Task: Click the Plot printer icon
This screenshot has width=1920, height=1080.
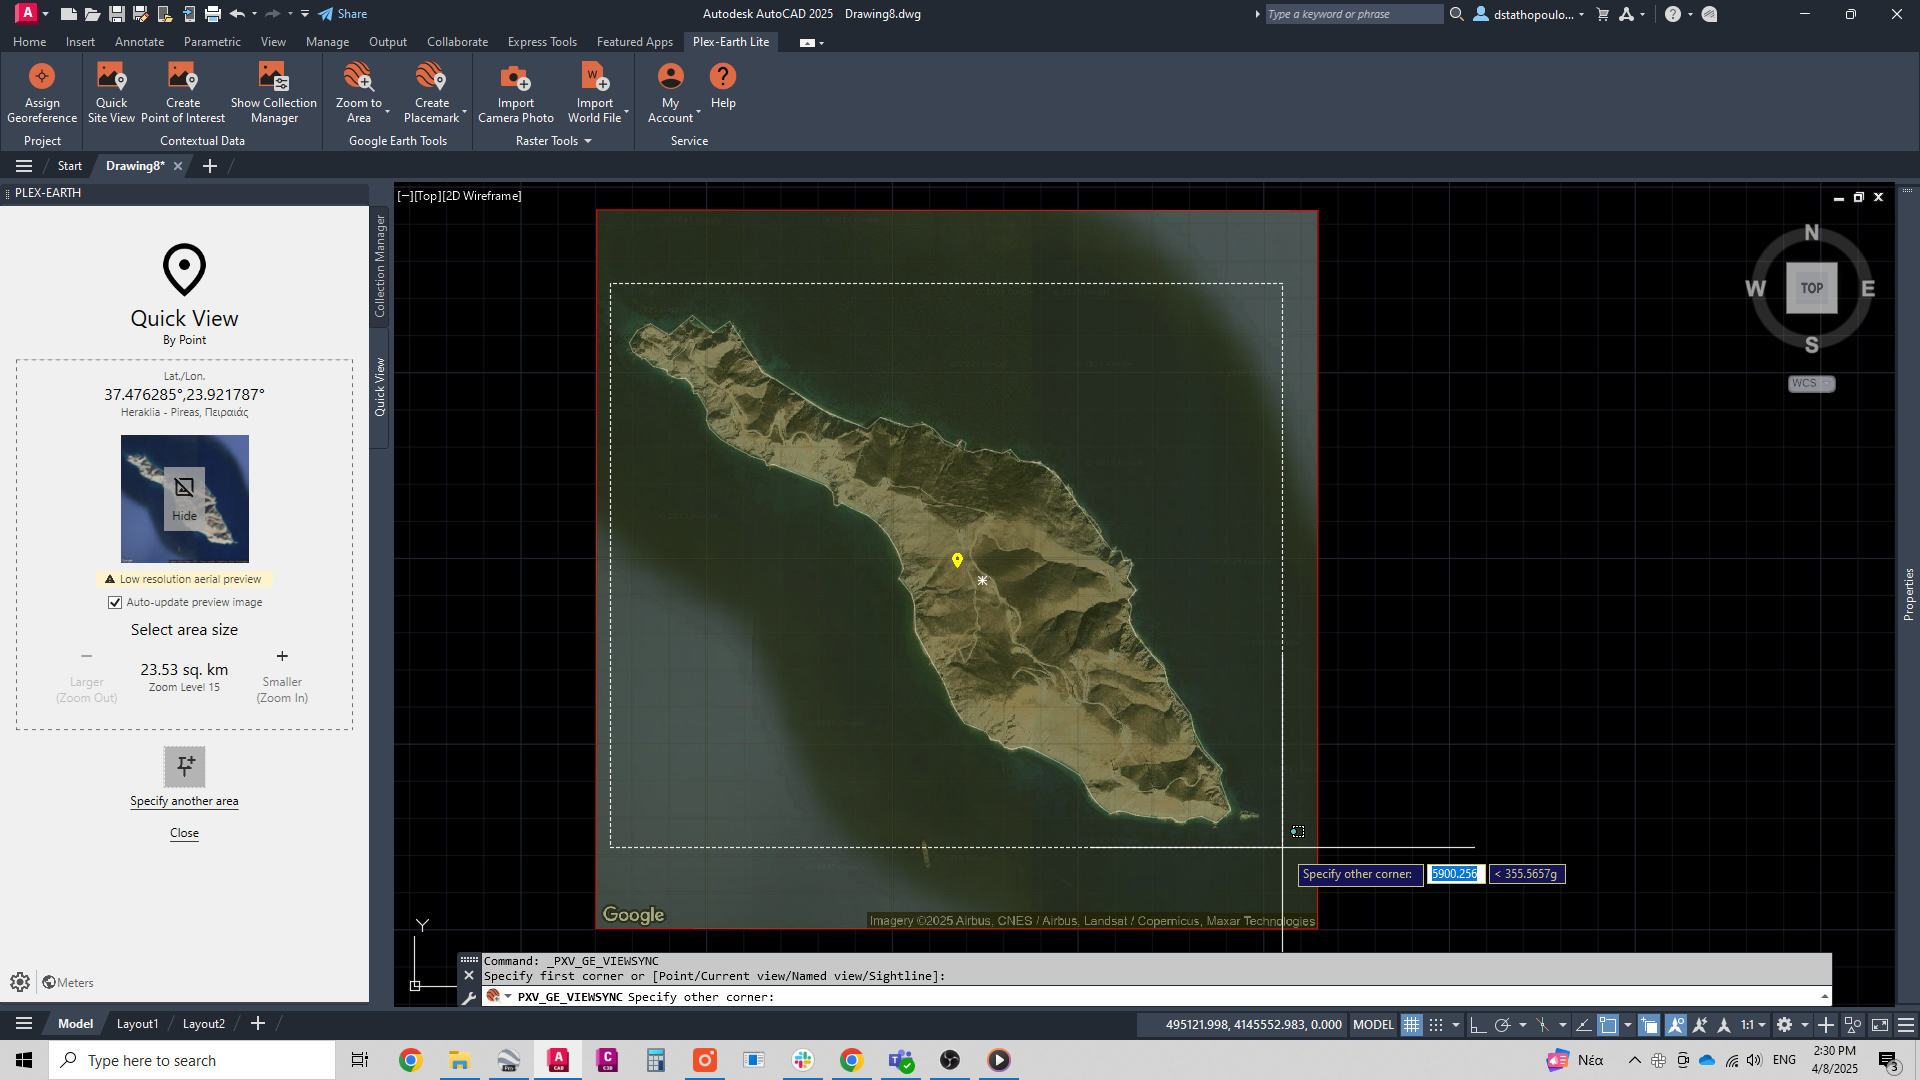Action: pos(213,14)
